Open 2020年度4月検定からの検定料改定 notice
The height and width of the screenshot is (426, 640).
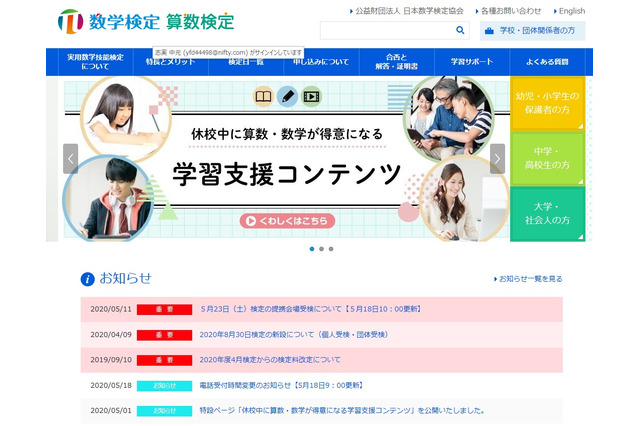[270, 360]
